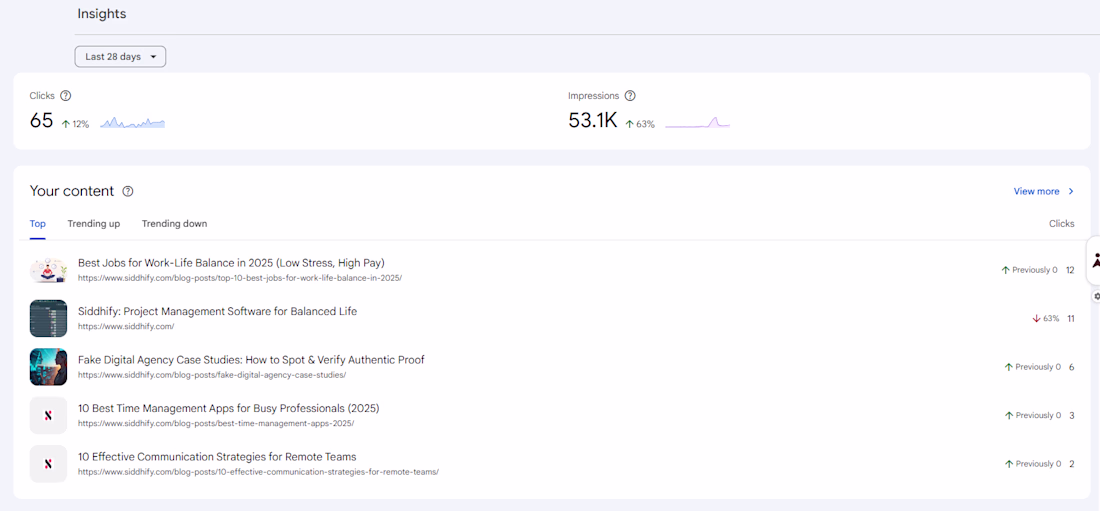Open help for the Clicks metric
The image size is (1100, 511).
point(66,96)
